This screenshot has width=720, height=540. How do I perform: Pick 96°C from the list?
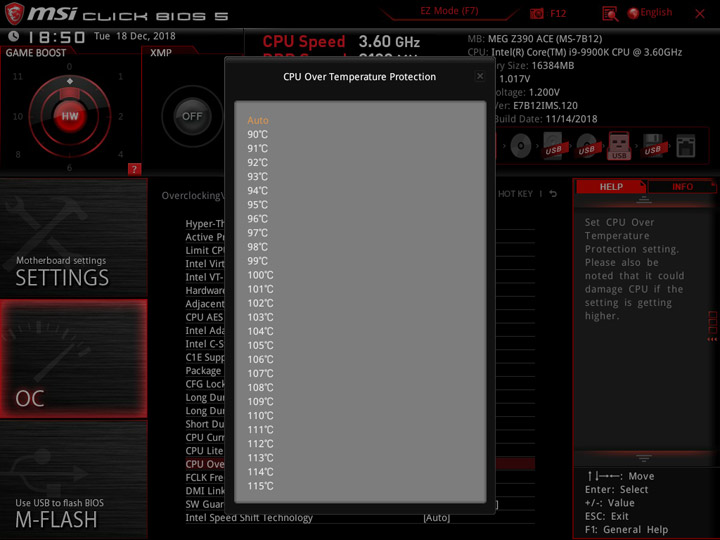[258, 219]
